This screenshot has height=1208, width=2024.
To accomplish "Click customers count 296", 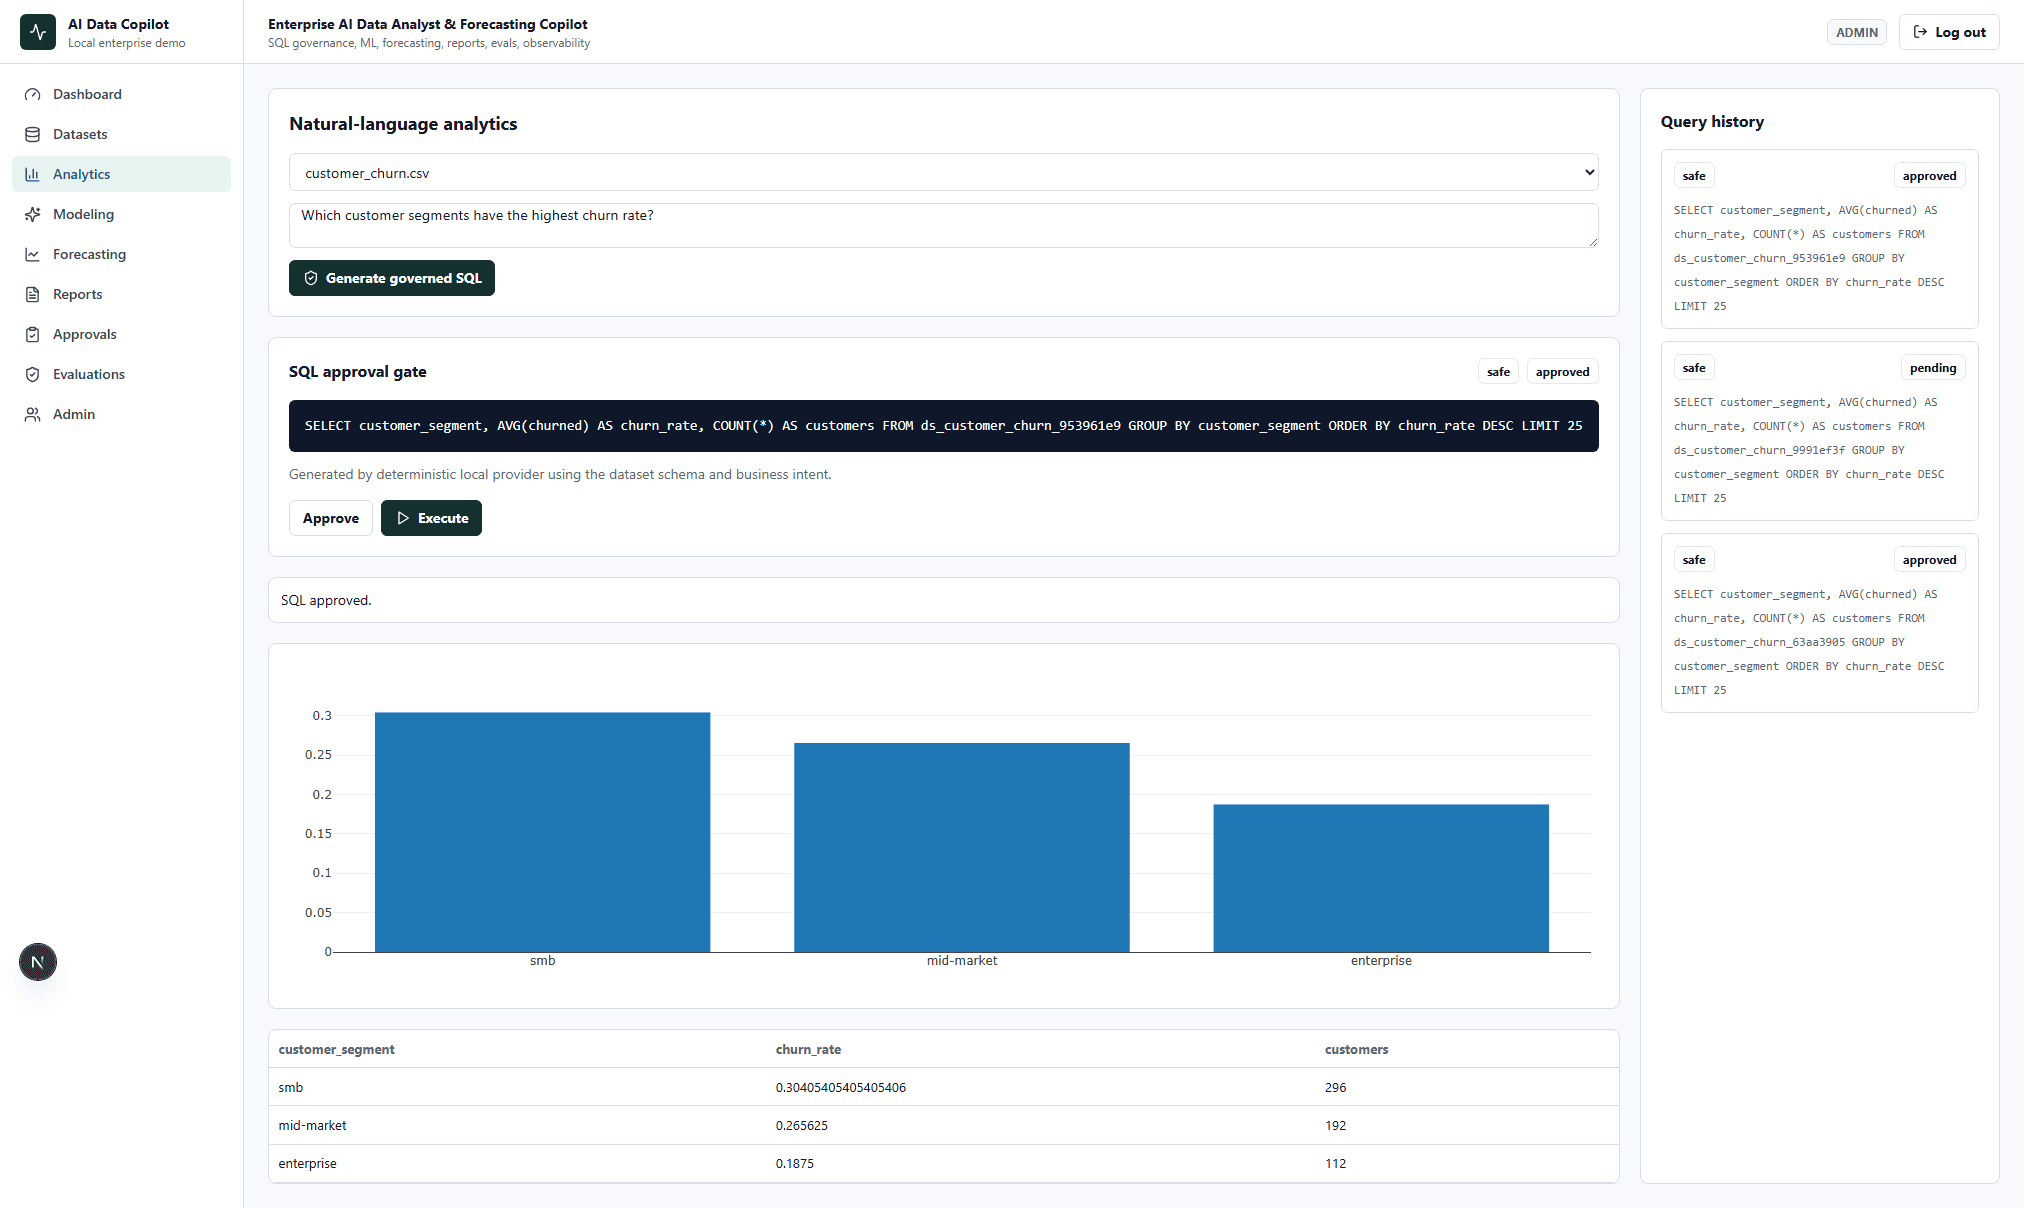I will (x=1335, y=1087).
